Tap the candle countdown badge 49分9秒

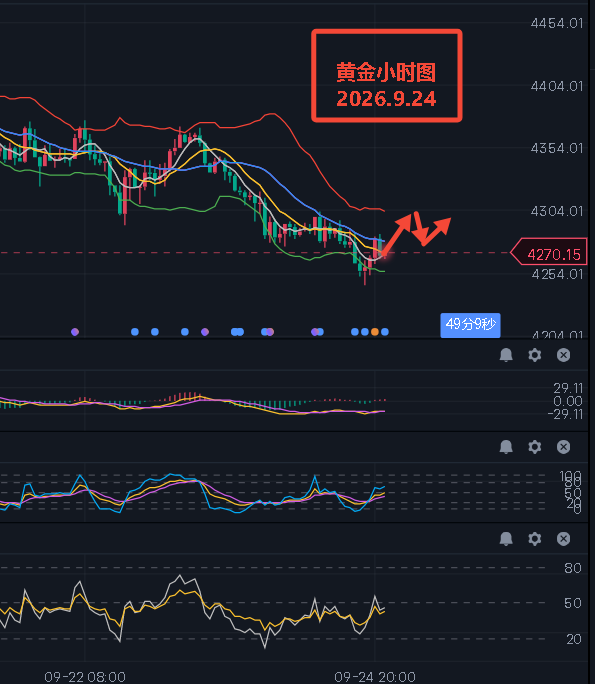click(470, 325)
